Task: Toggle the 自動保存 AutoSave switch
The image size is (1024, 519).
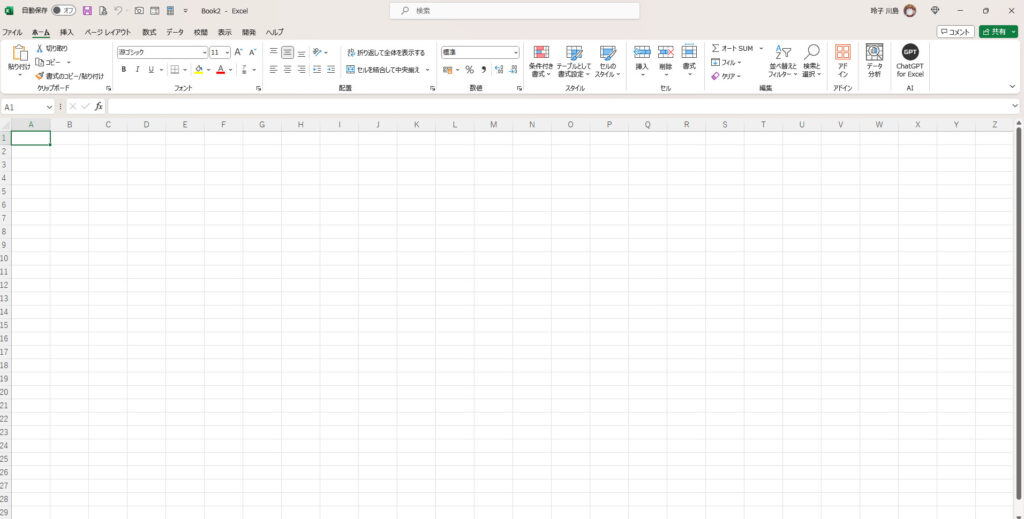Action: point(64,10)
